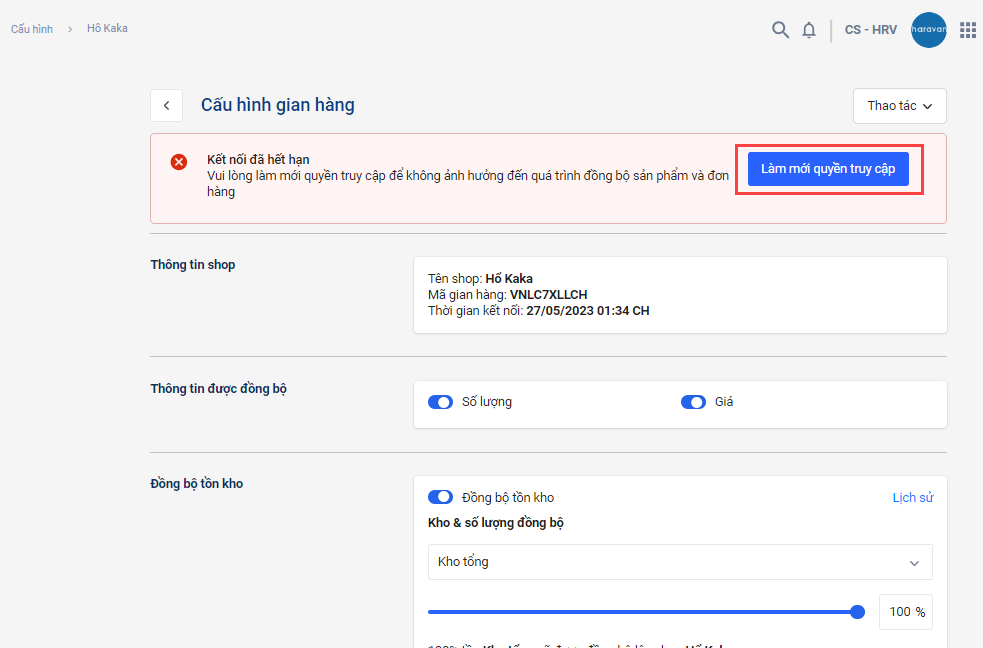This screenshot has height=648, width=983.
Task: Open the search magnifier icon
Action: click(x=780, y=30)
